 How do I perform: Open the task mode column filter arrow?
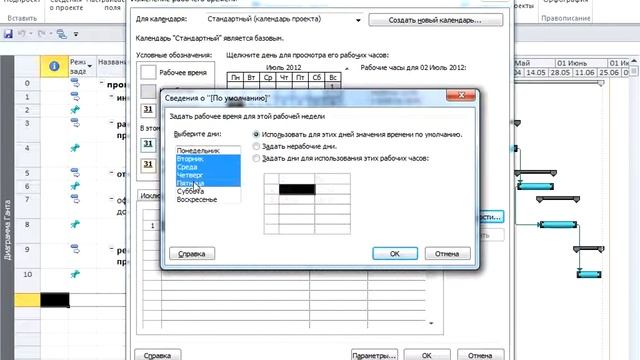point(90,66)
